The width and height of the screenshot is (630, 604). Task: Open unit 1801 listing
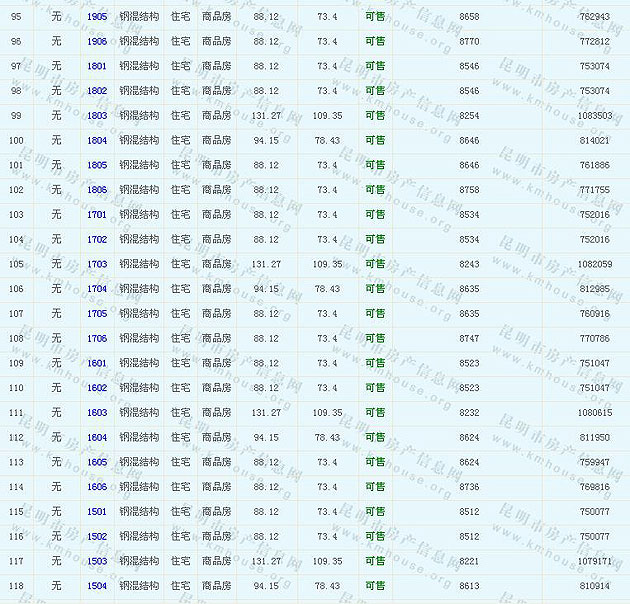click(97, 67)
